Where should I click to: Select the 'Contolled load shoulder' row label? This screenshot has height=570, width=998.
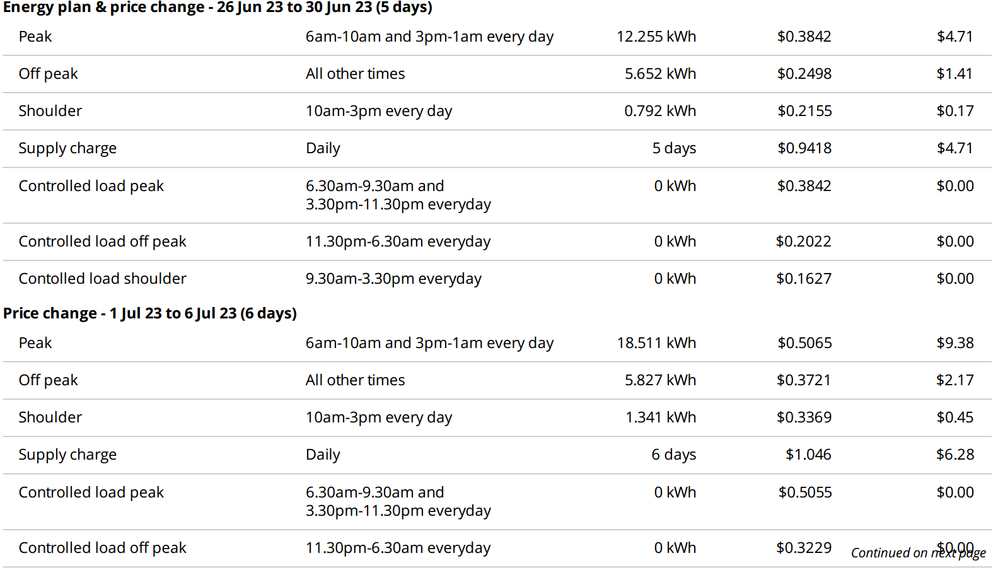point(102,279)
